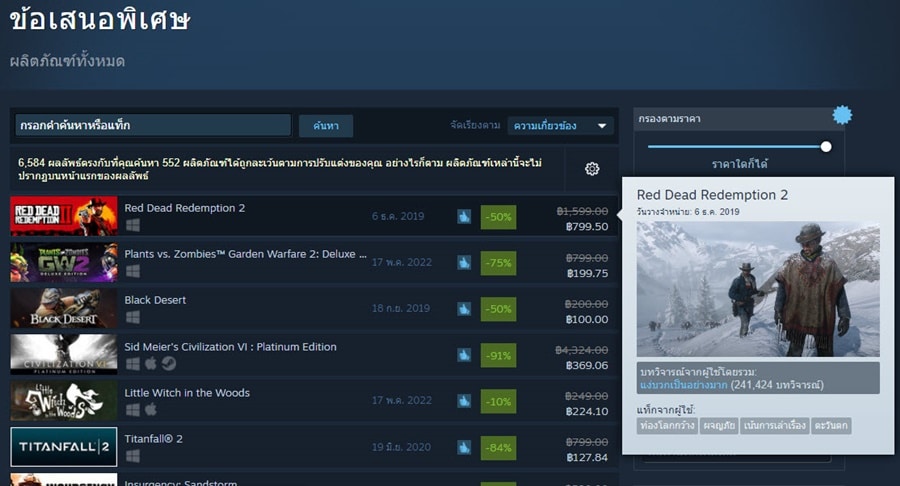Click Windows icon under Titanfall 2 title
The width and height of the screenshot is (900, 486).
click(x=133, y=456)
